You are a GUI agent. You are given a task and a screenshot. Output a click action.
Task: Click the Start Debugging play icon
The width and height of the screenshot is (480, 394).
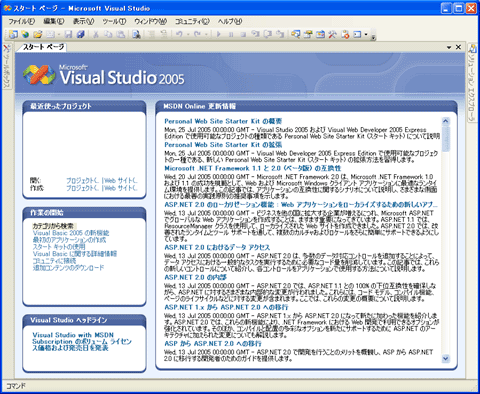click(219, 34)
